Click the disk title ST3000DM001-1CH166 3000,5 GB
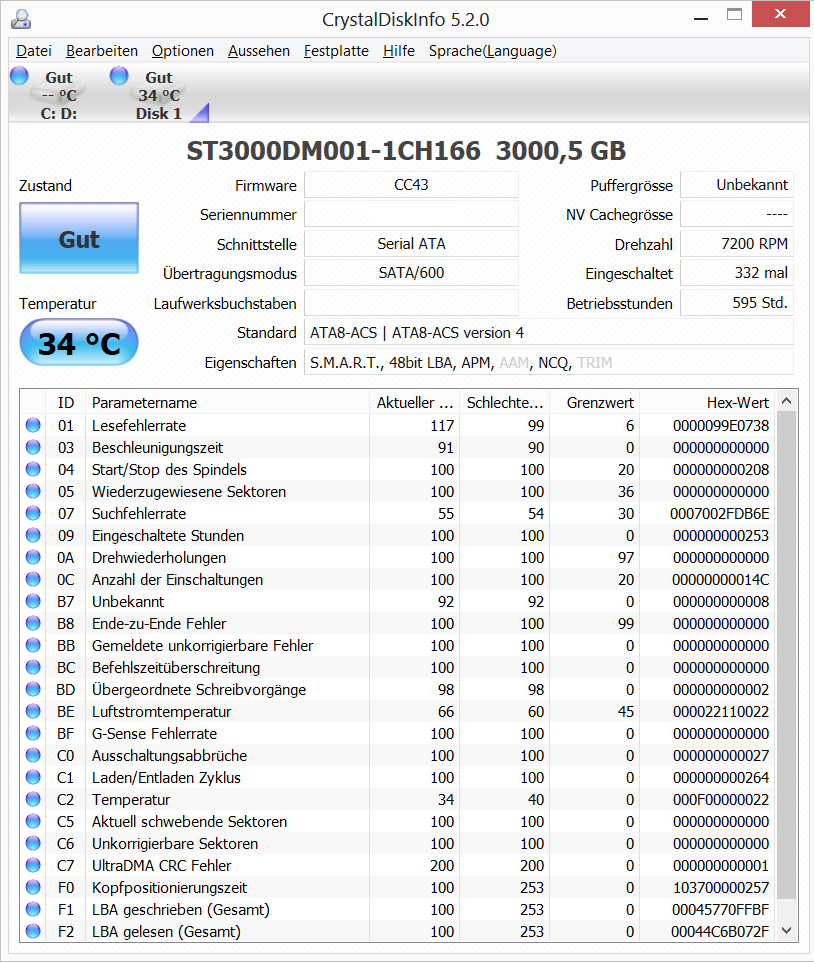The width and height of the screenshot is (814, 962). [x=406, y=151]
